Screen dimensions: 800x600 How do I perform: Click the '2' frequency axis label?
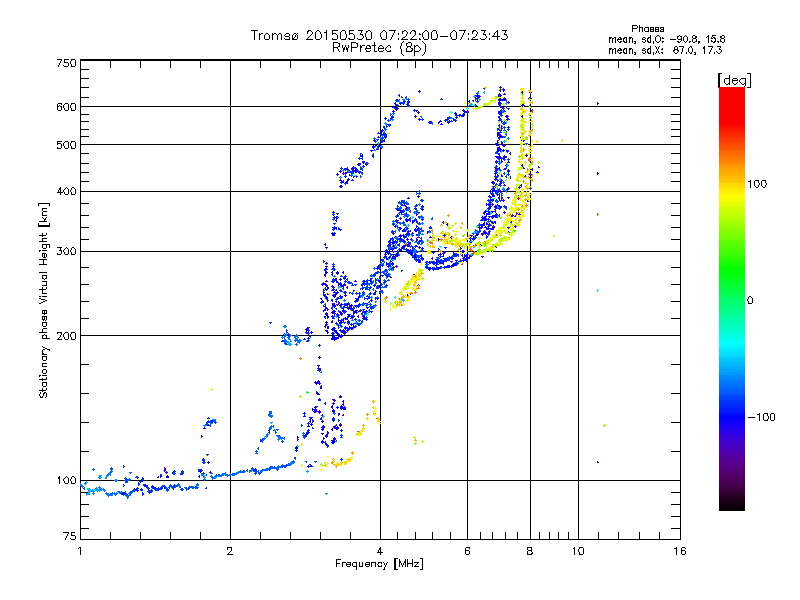[230, 551]
